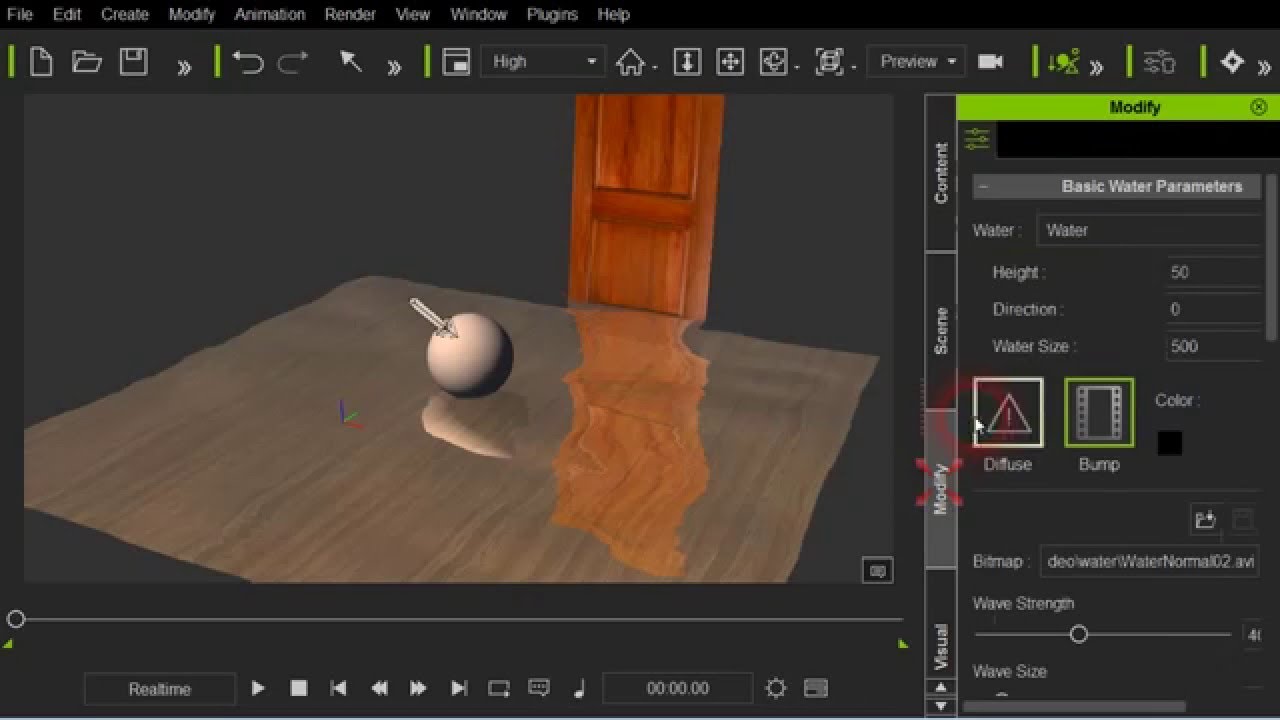This screenshot has height=720, width=1280.
Task: Switch to the Scene side tab
Action: 941,331
